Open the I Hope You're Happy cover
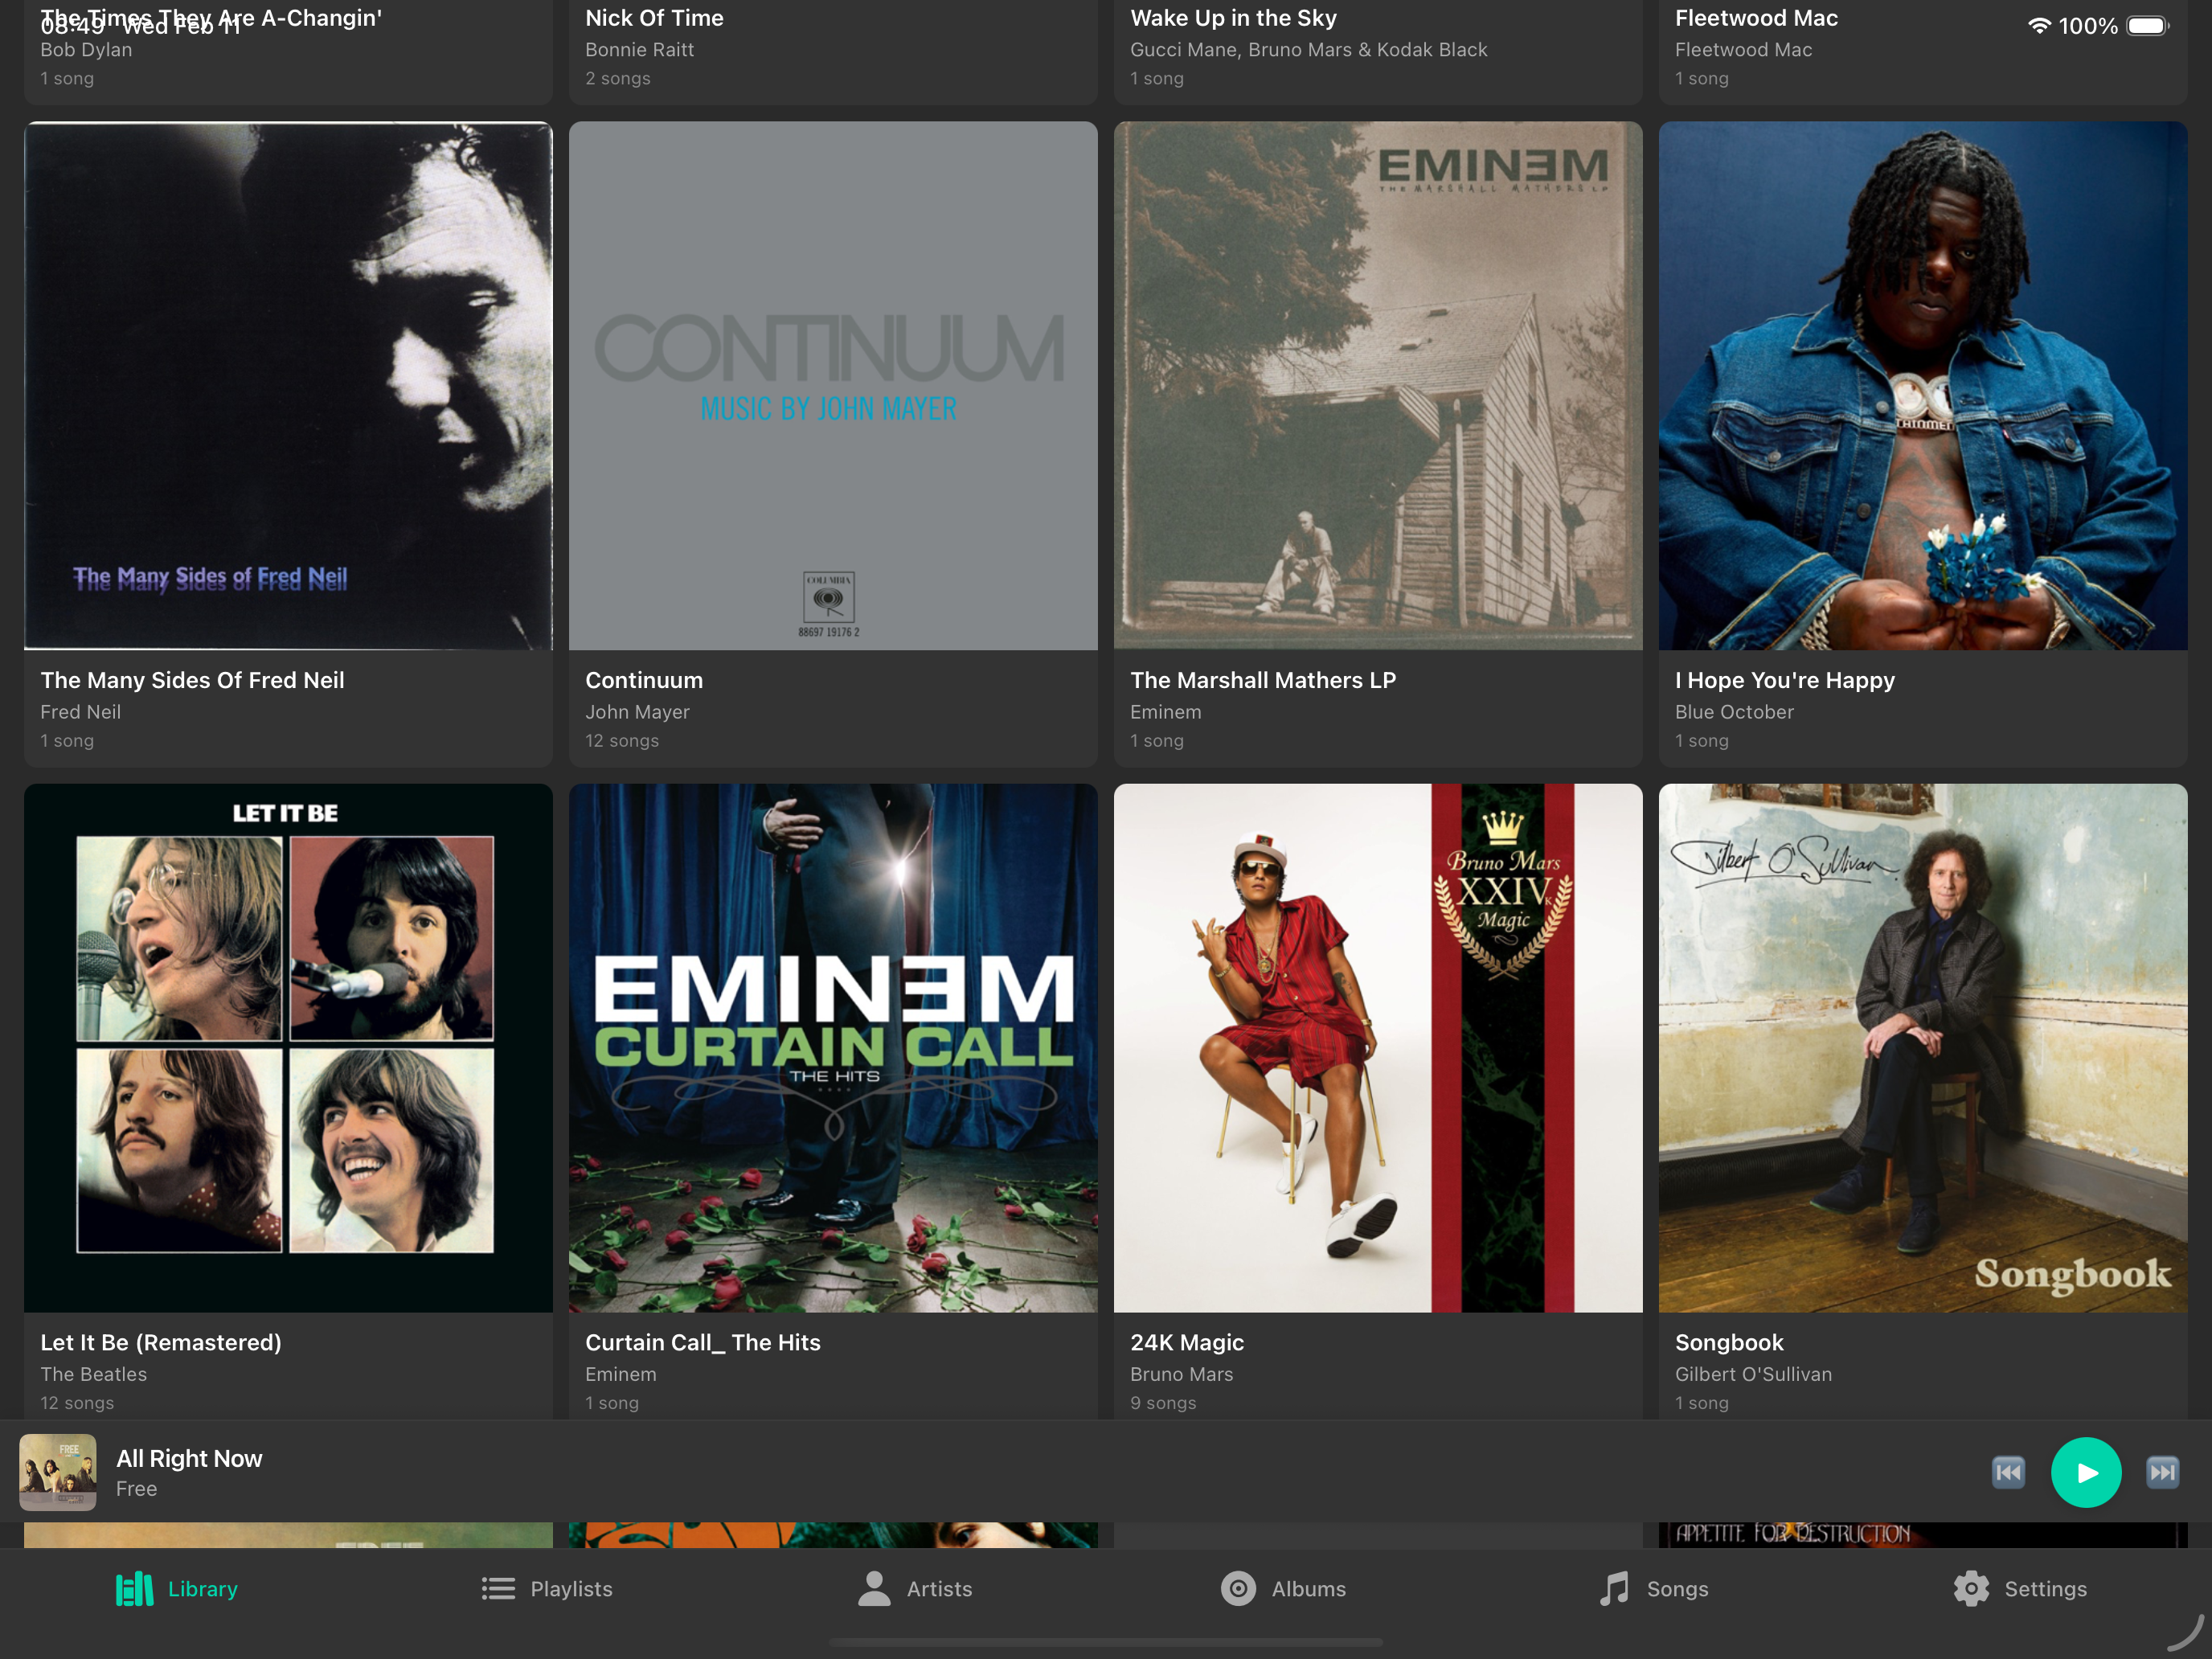Viewport: 2212px width, 1659px height. 1923,386
